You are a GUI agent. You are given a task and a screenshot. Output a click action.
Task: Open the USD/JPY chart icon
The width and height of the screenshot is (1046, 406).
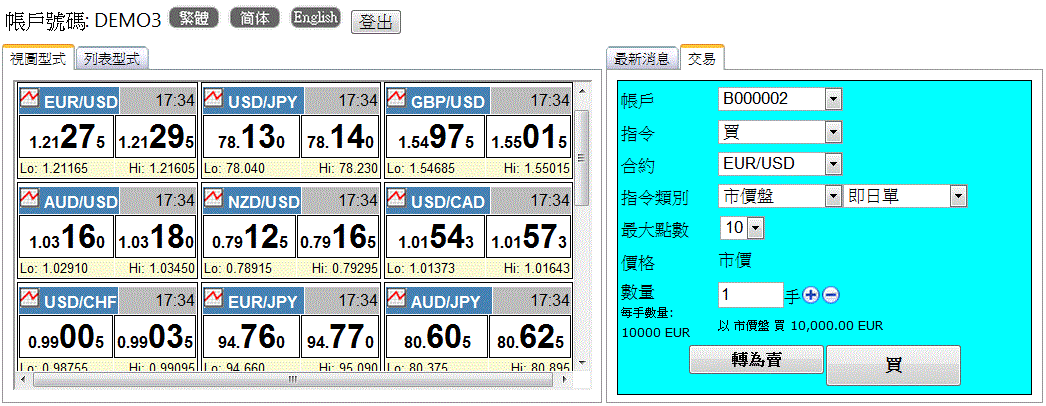pos(213,99)
